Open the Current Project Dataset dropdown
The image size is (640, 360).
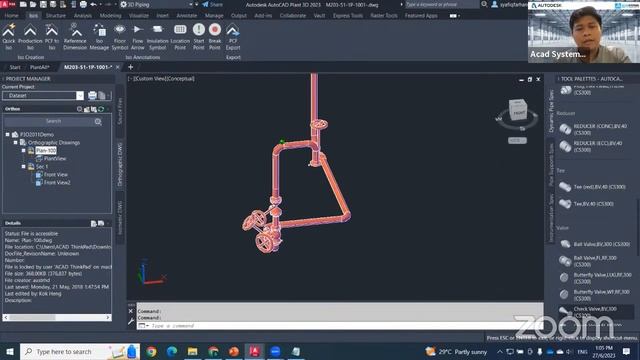click(80, 96)
